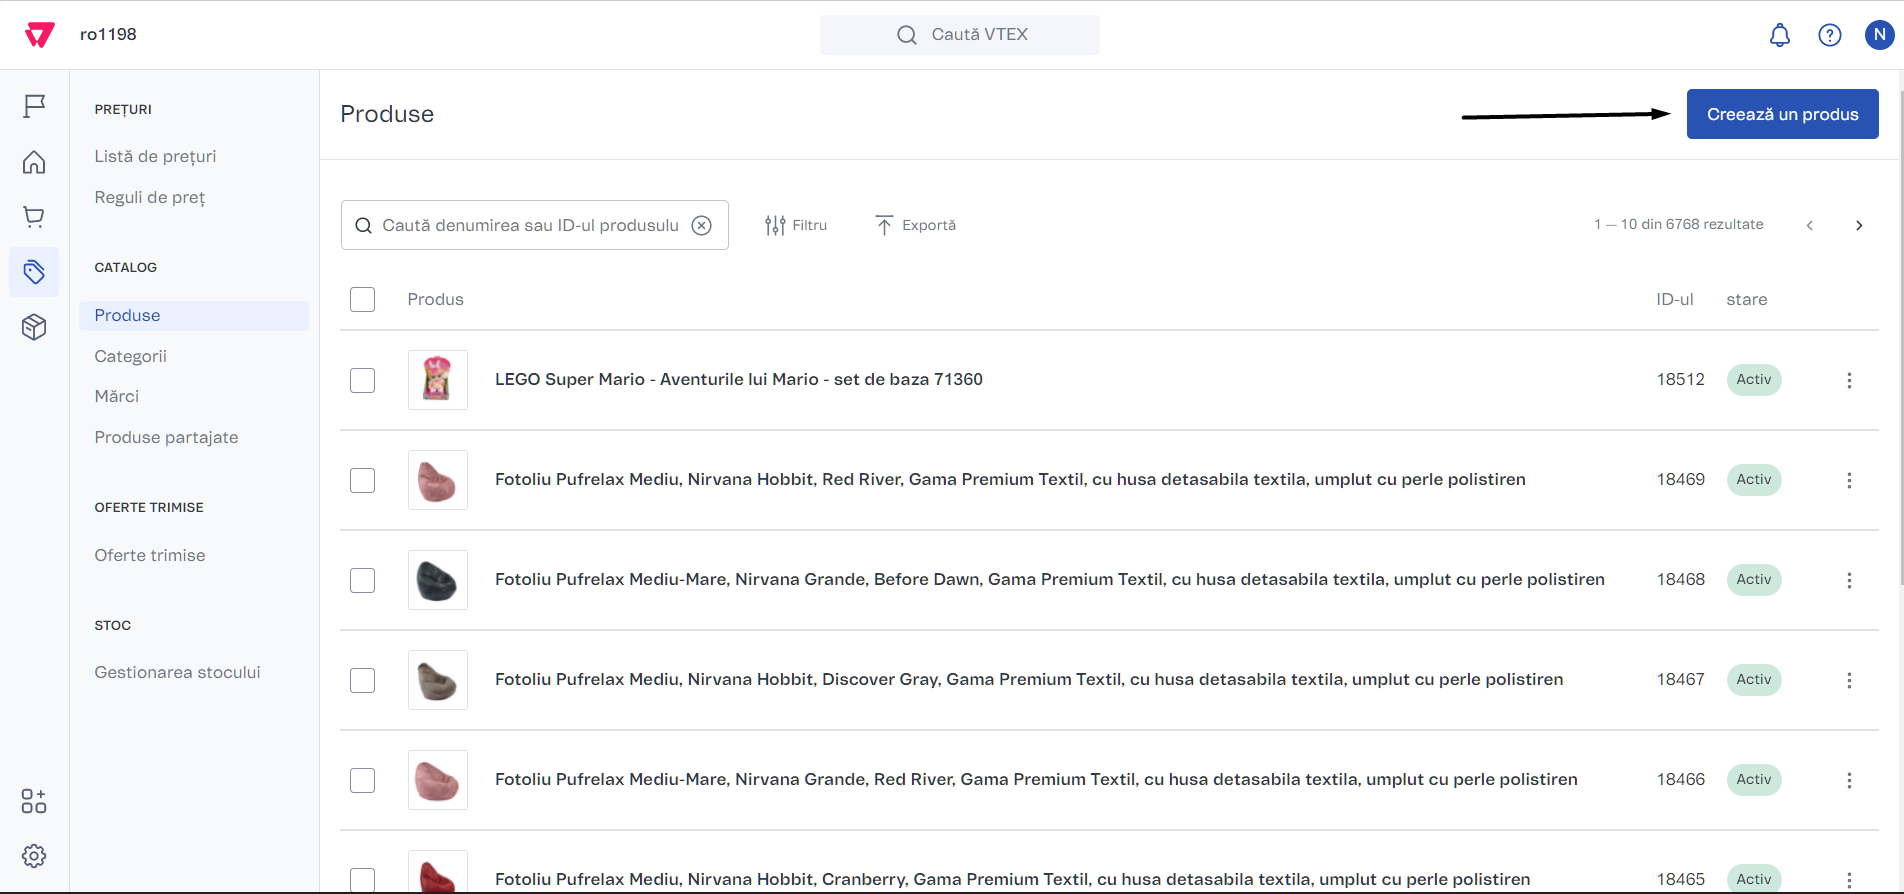Go to next results page arrow
Screen dimensions: 1904x894
(x=1859, y=225)
